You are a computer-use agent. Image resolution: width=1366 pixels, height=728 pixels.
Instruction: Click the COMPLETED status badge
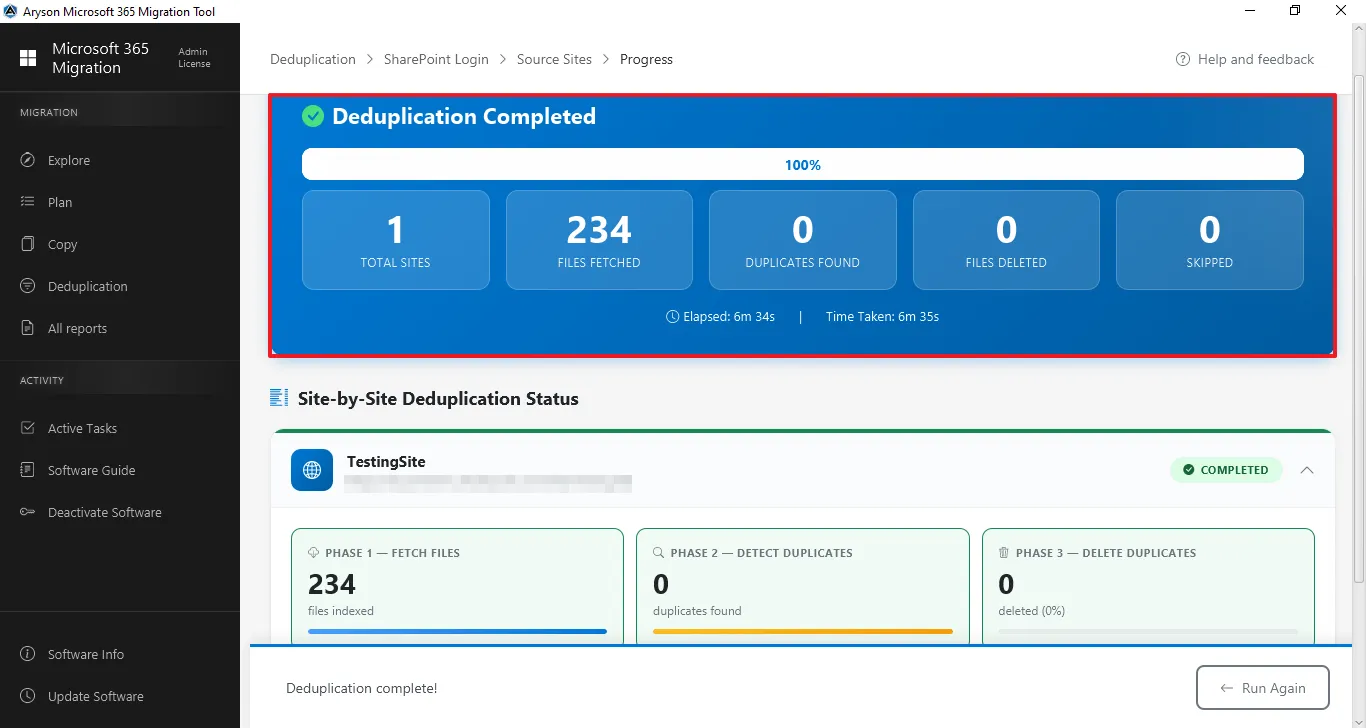coord(1226,470)
